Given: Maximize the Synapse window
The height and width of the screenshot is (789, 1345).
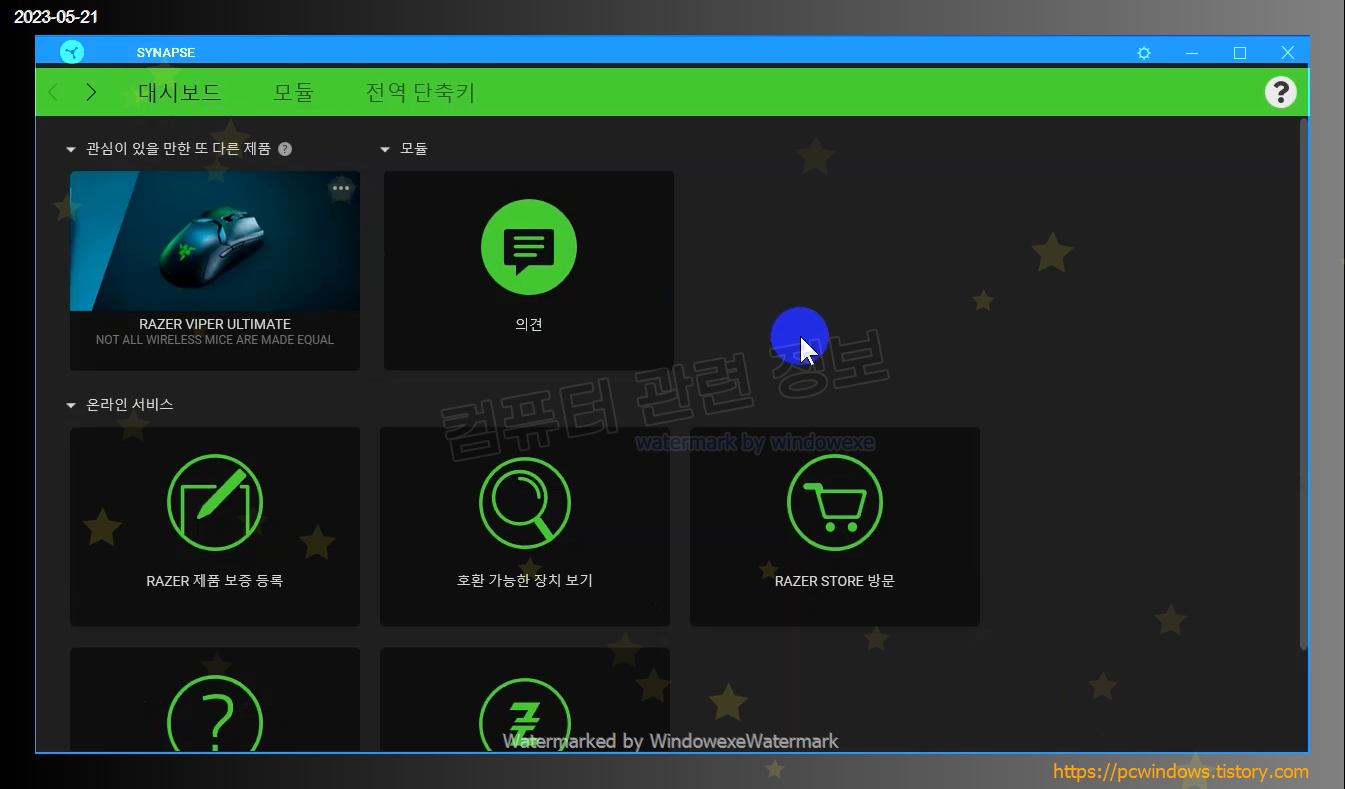Looking at the screenshot, I should tap(1240, 53).
